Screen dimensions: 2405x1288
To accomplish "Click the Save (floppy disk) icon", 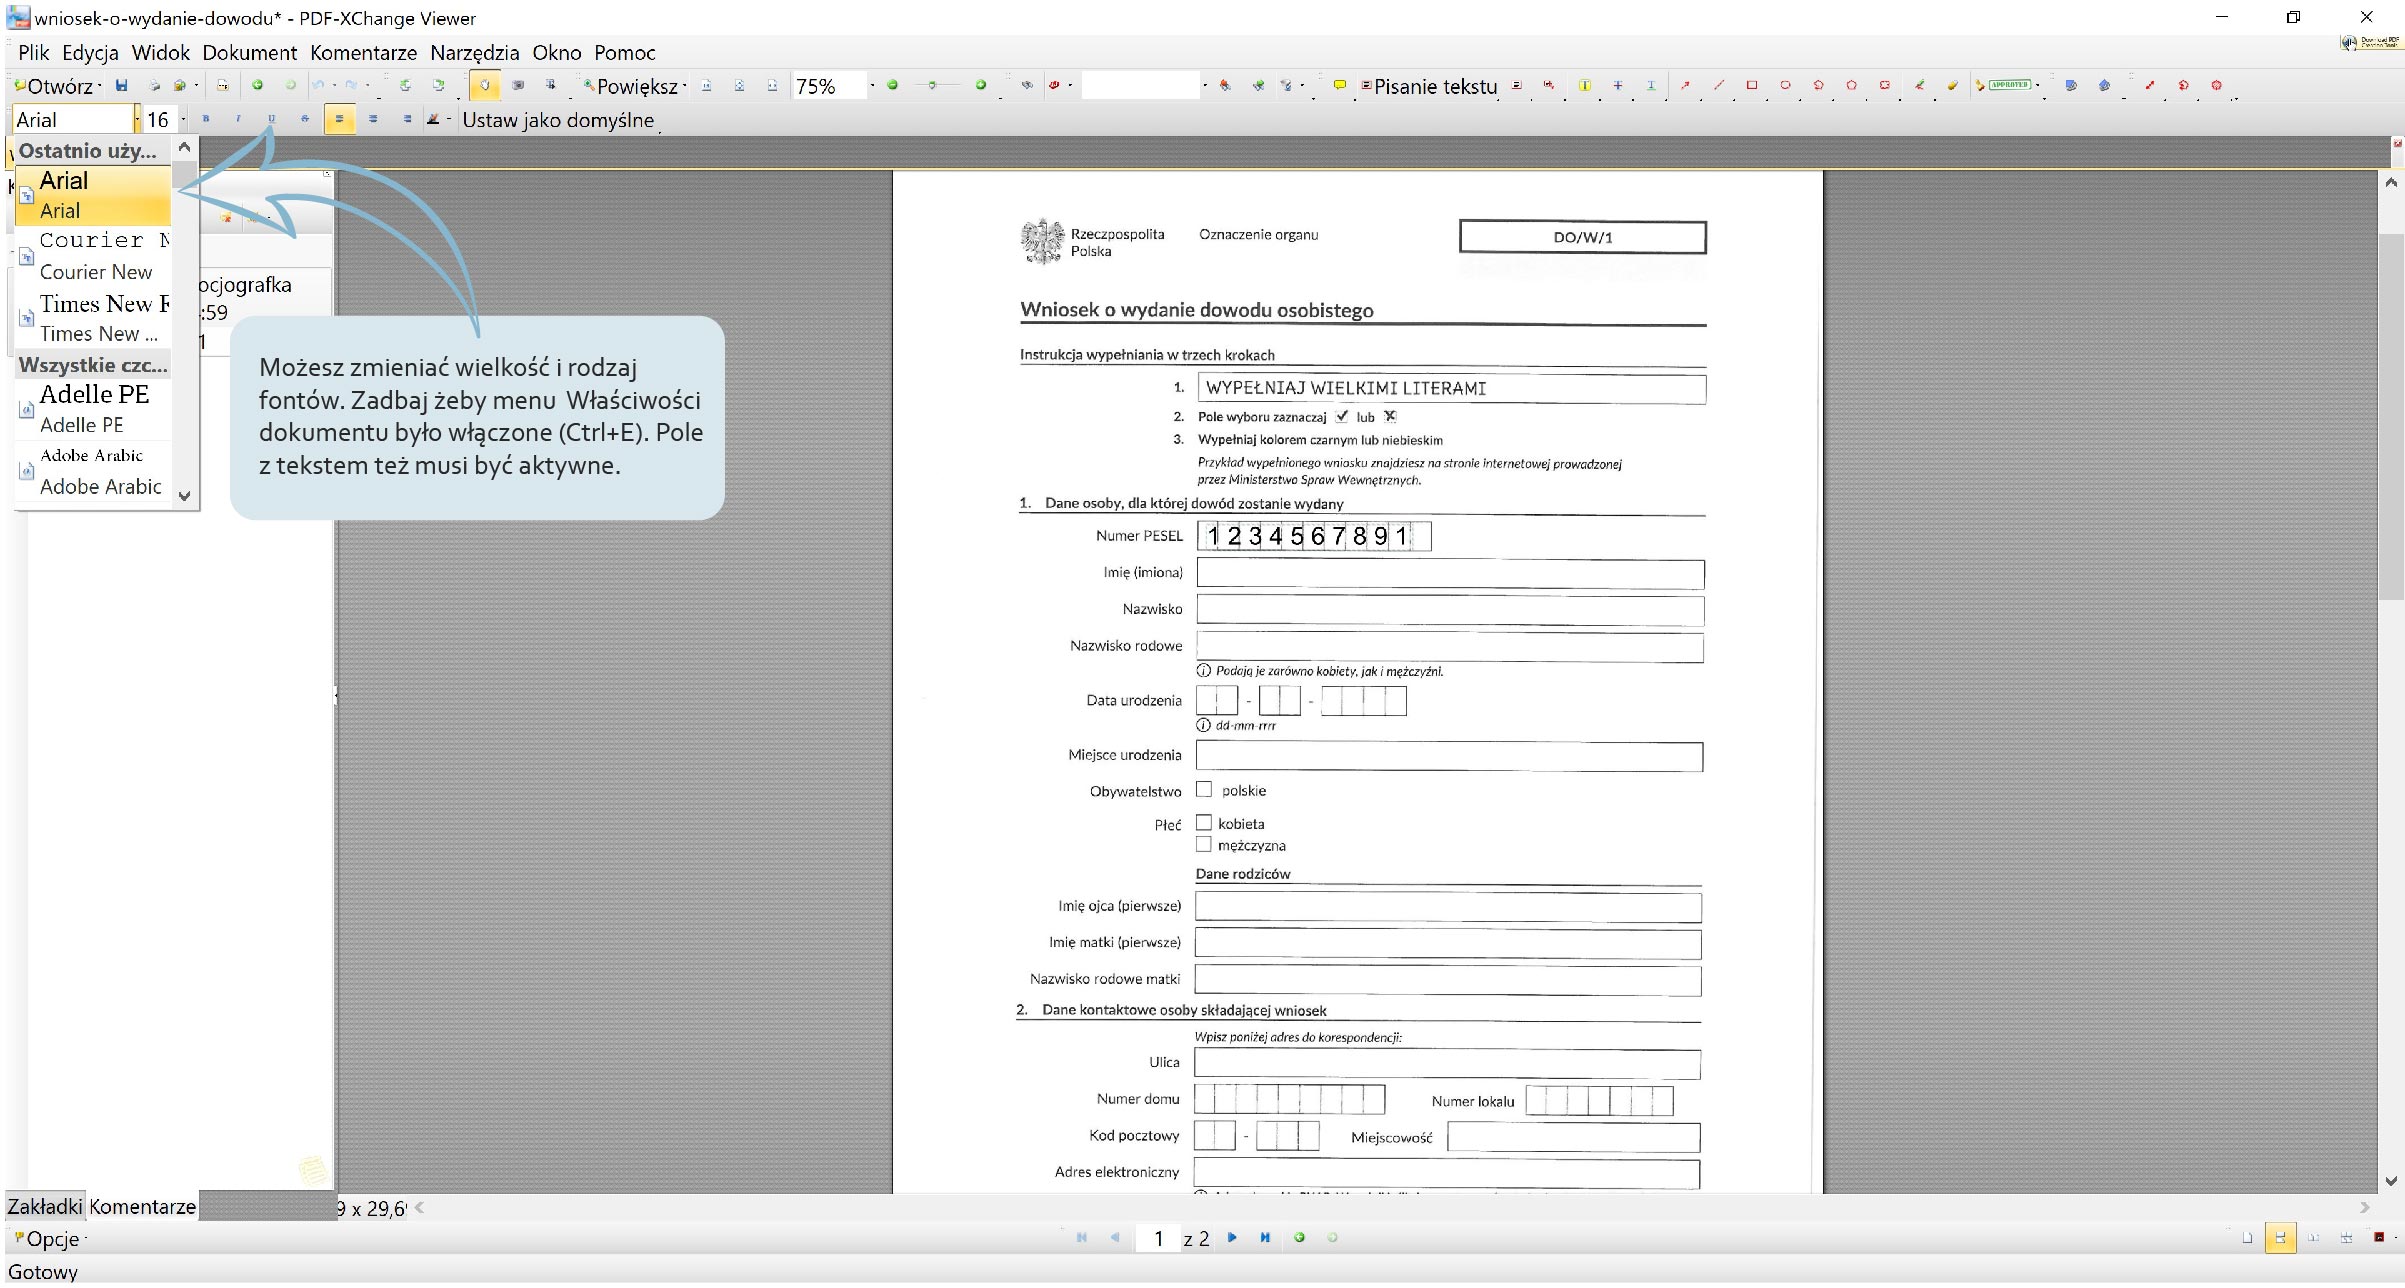I will (121, 86).
